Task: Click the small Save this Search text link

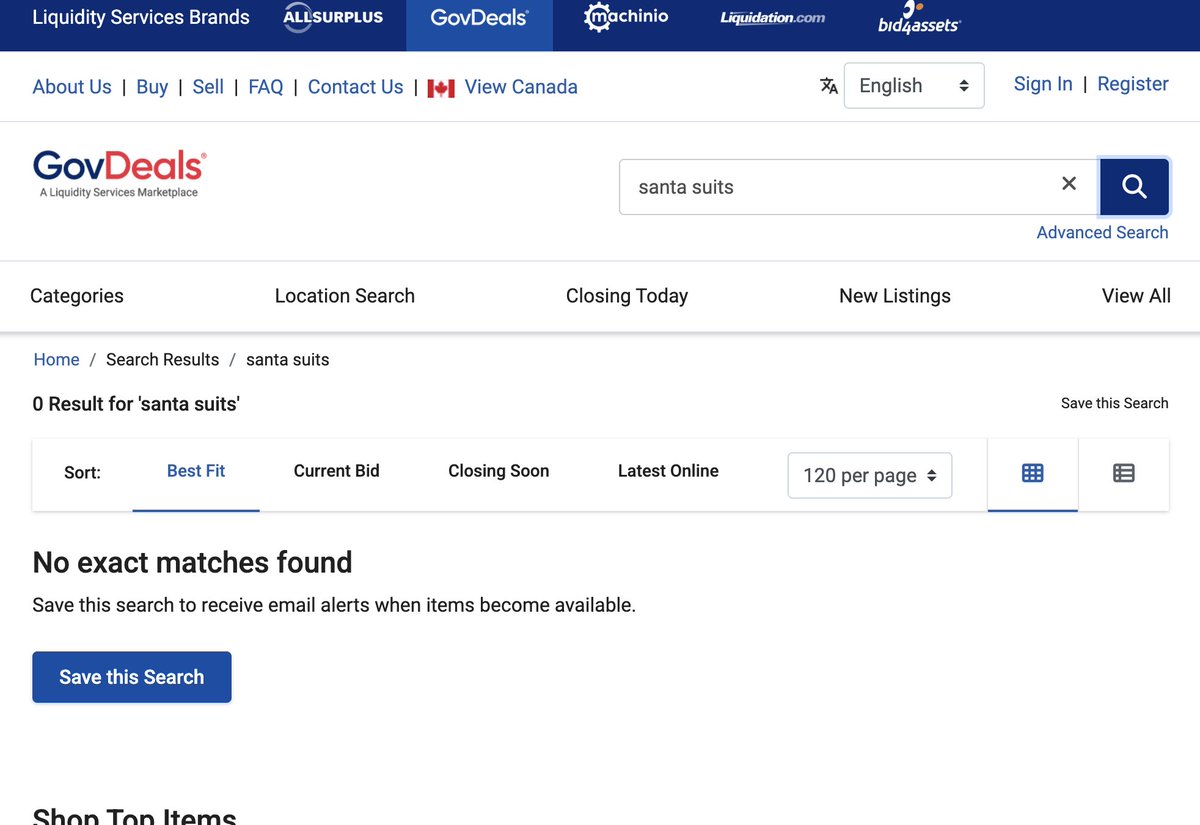Action: pyautogui.click(x=1115, y=403)
